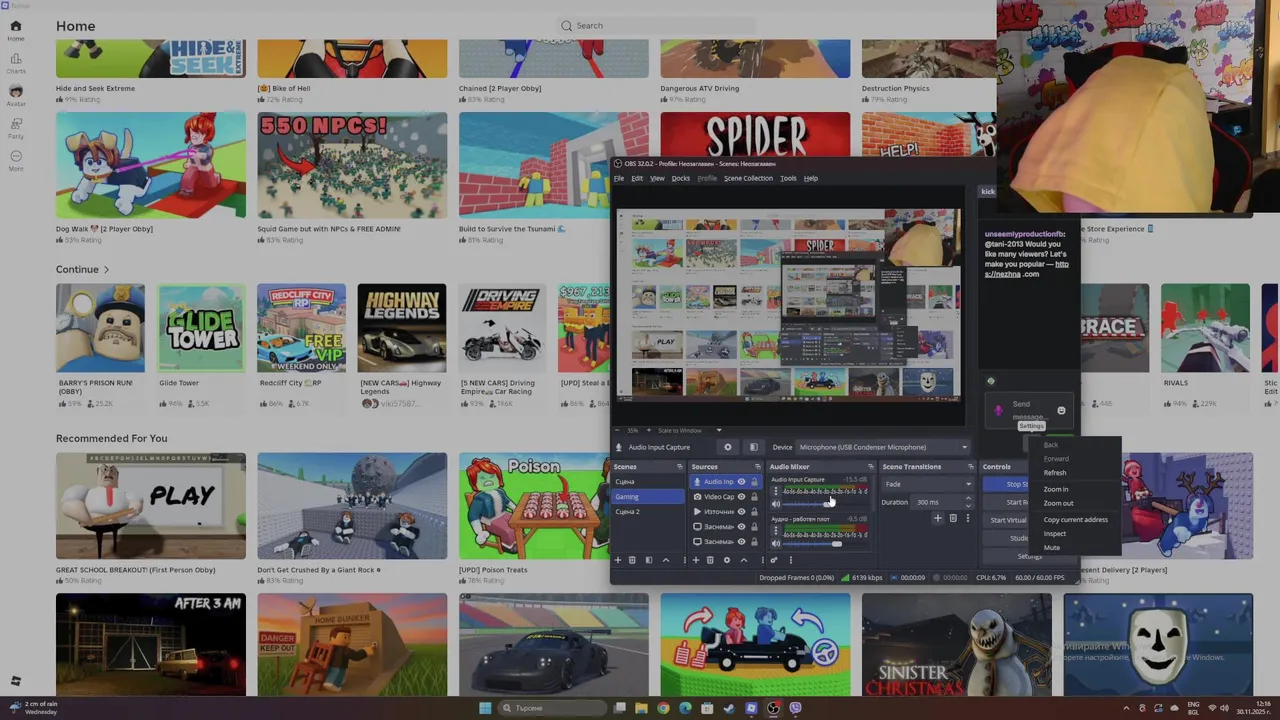Lock the Video Cap source
This screenshot has height=720, width=1280.
[x=754, y=497]
